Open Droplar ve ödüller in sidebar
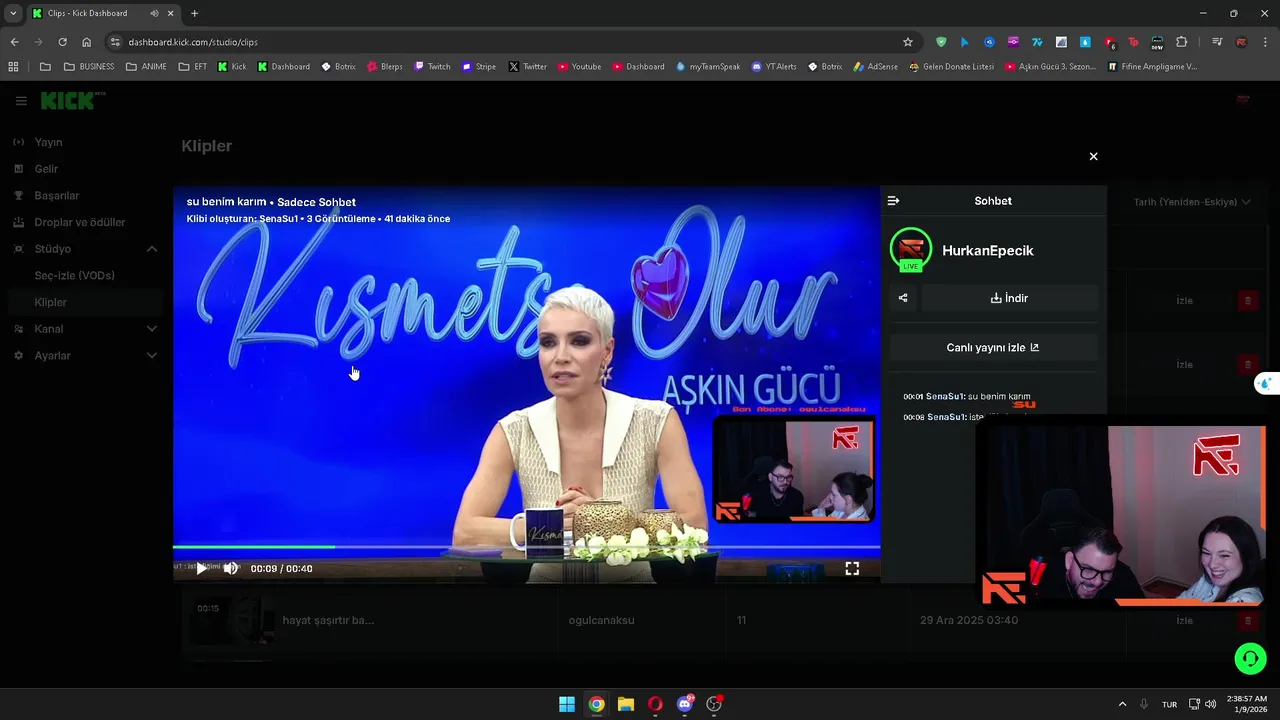Viewport: 1280px width, 720px height. click(x=79, y=222)
